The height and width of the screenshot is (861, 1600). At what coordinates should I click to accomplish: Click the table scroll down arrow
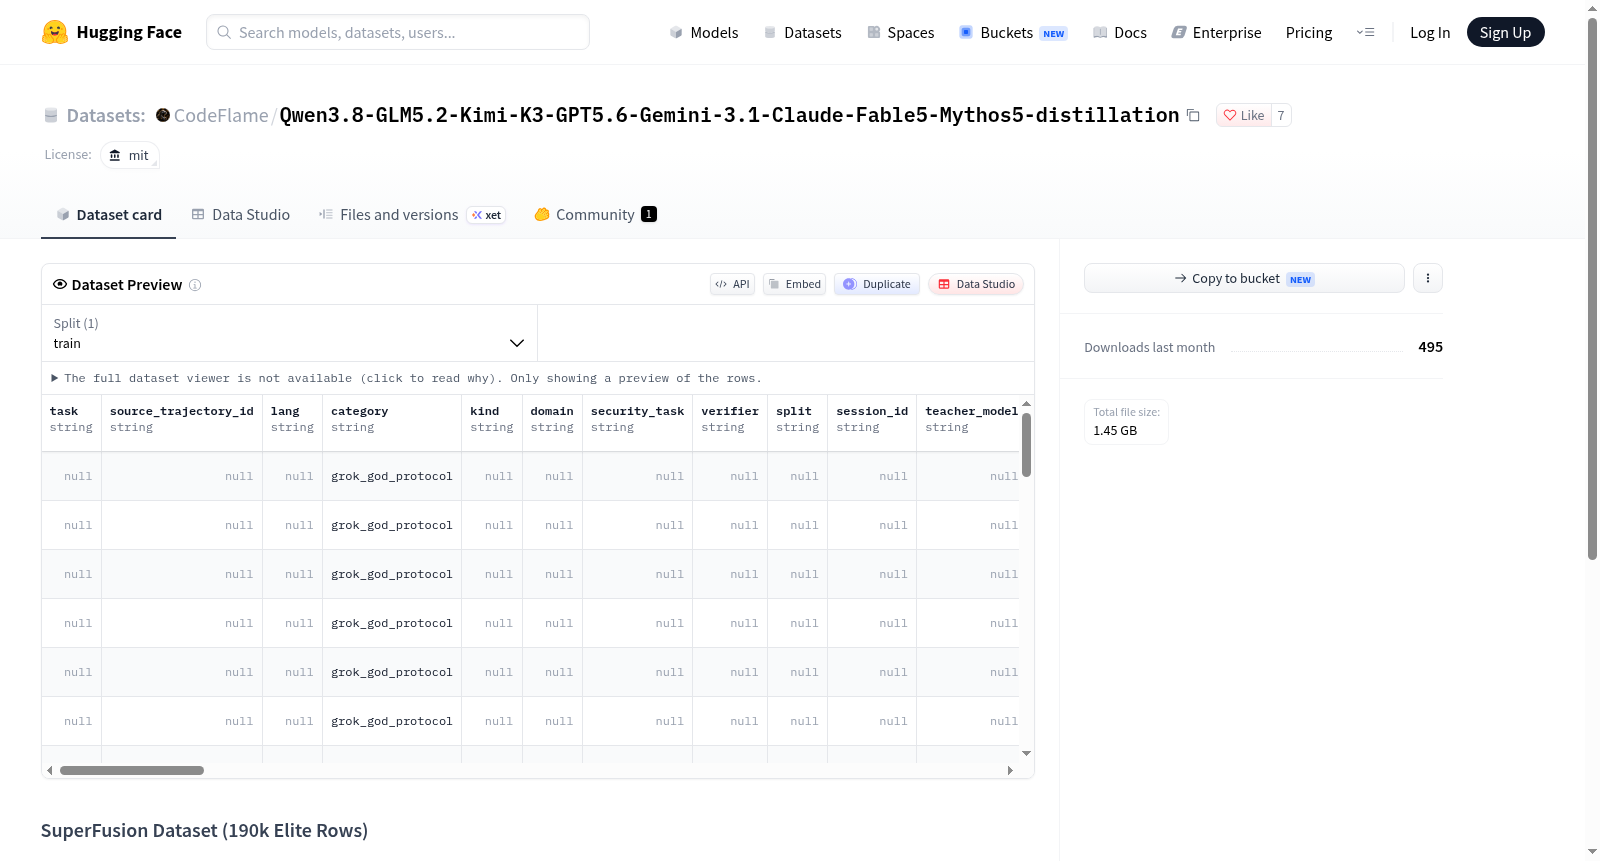pos(1026,753)
